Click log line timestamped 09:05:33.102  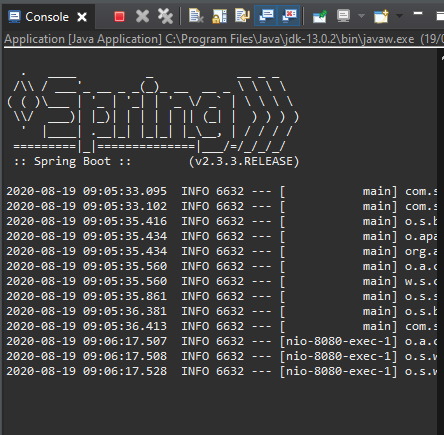point(222,206)
